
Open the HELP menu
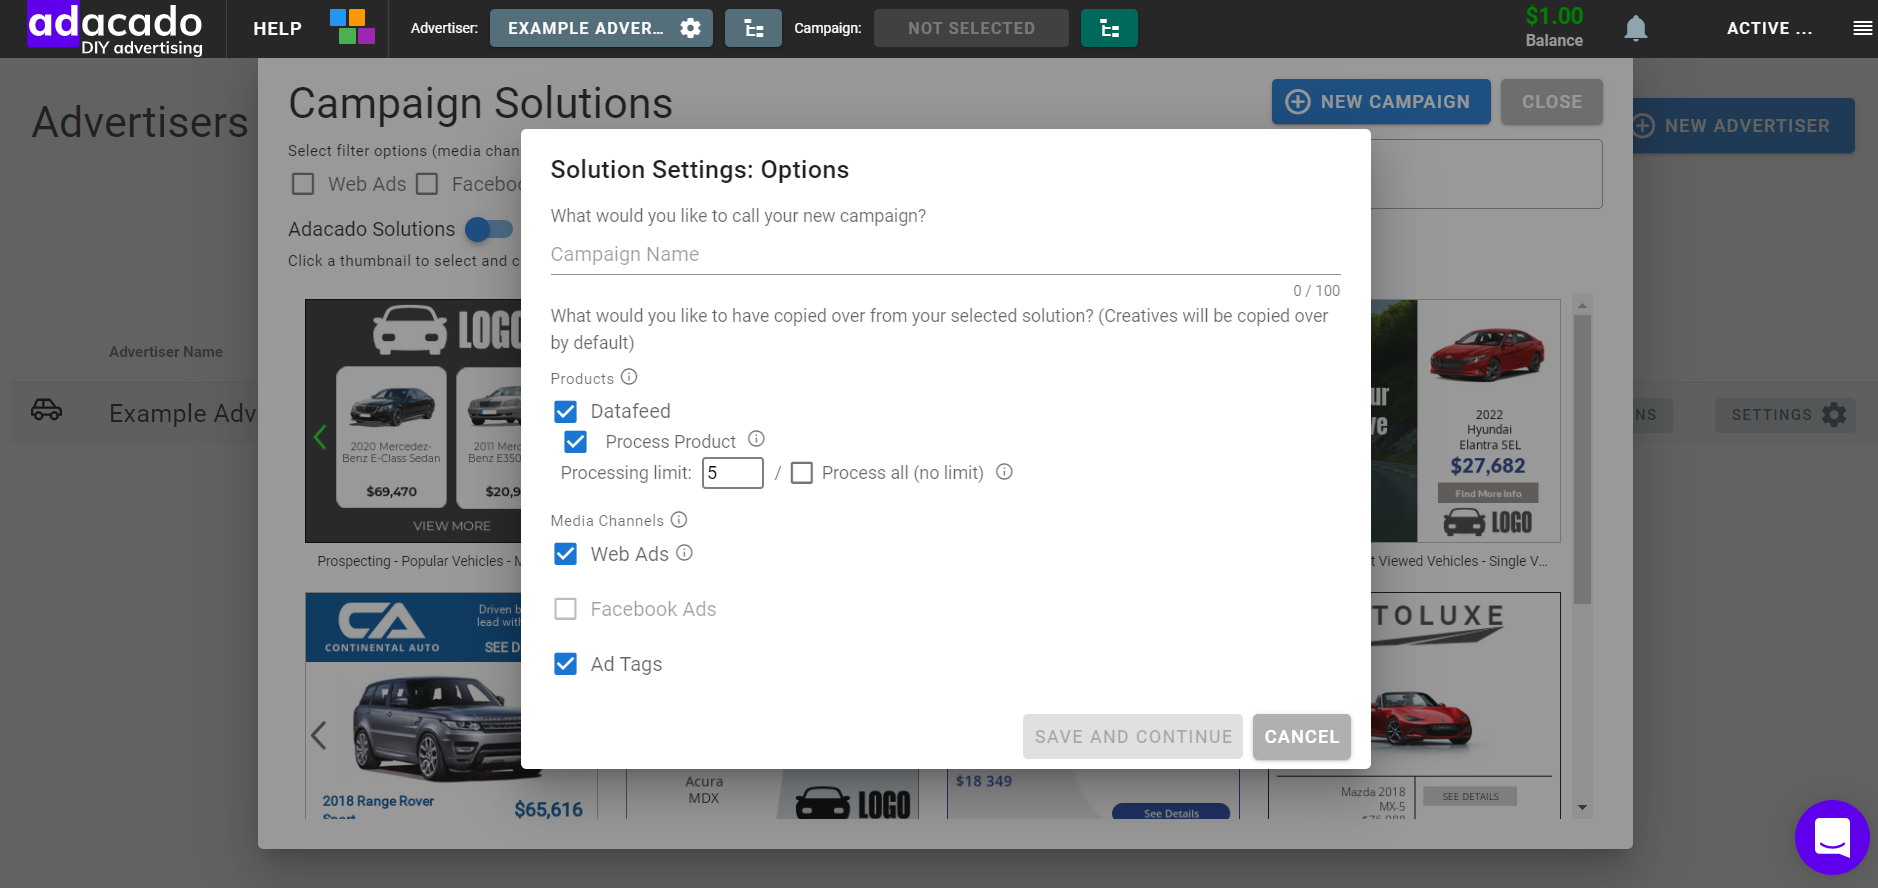pyautogui.click(x=277, y=28)
